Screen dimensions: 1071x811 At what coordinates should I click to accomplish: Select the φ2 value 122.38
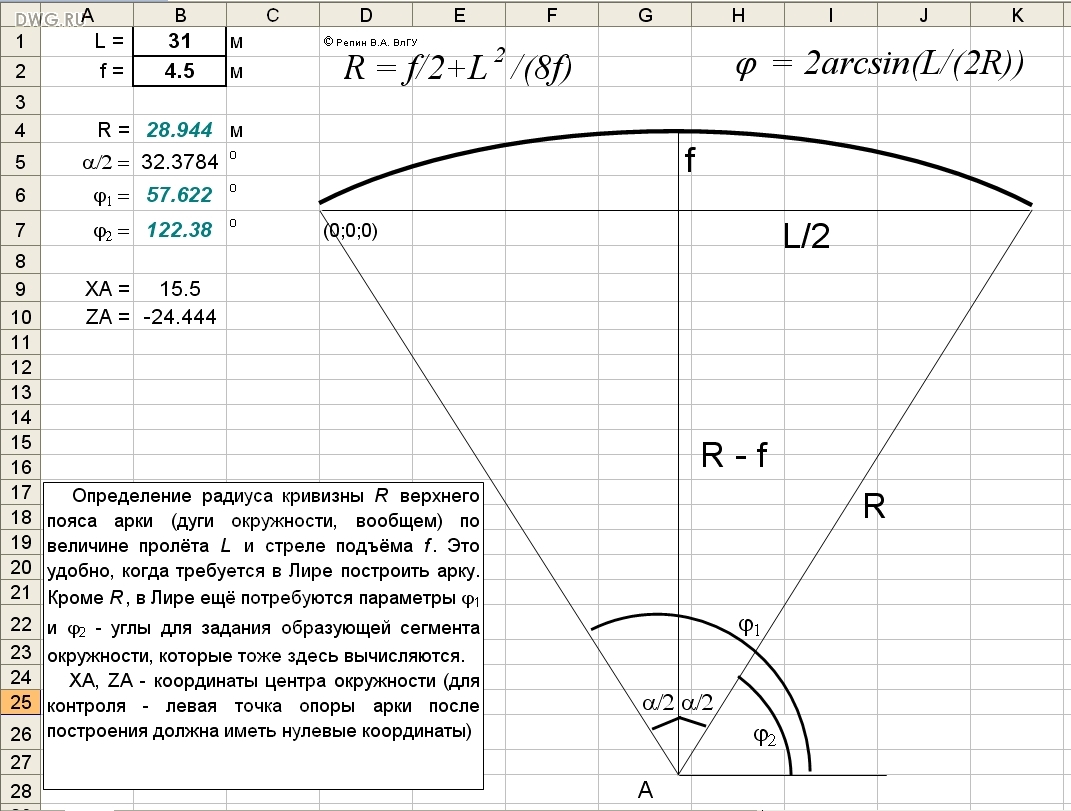click(x=180, y=230)
